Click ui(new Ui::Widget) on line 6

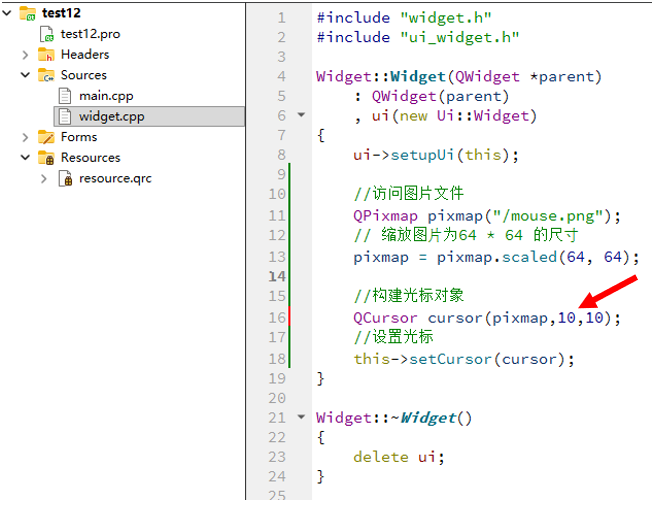[454, 116]
